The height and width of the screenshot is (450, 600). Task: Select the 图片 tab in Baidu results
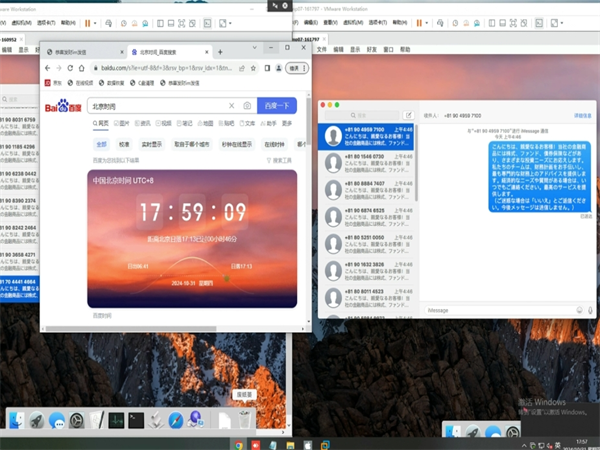click(123, 123)
